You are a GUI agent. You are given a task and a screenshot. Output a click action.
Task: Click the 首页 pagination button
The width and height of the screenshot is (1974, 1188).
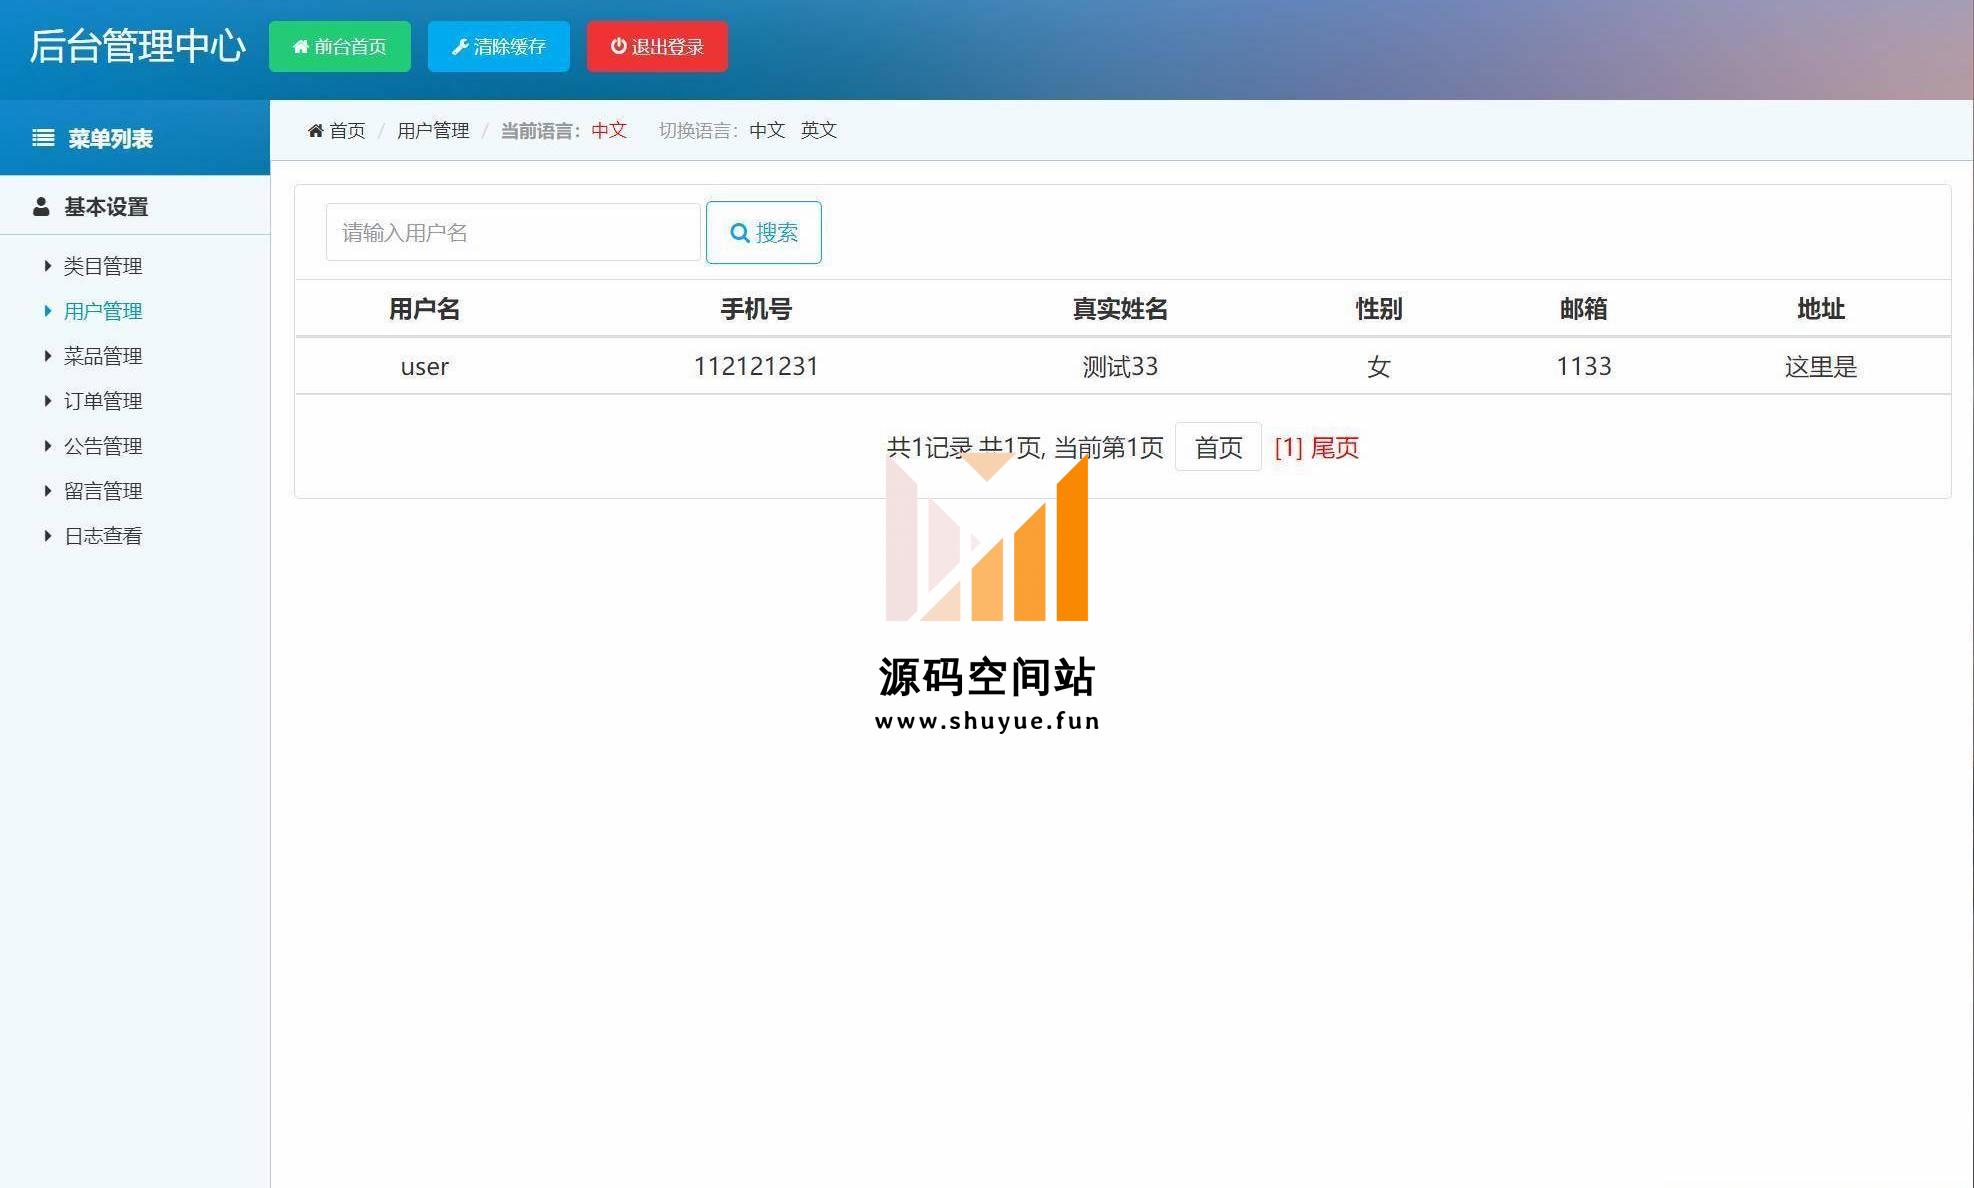point(1218,447)
